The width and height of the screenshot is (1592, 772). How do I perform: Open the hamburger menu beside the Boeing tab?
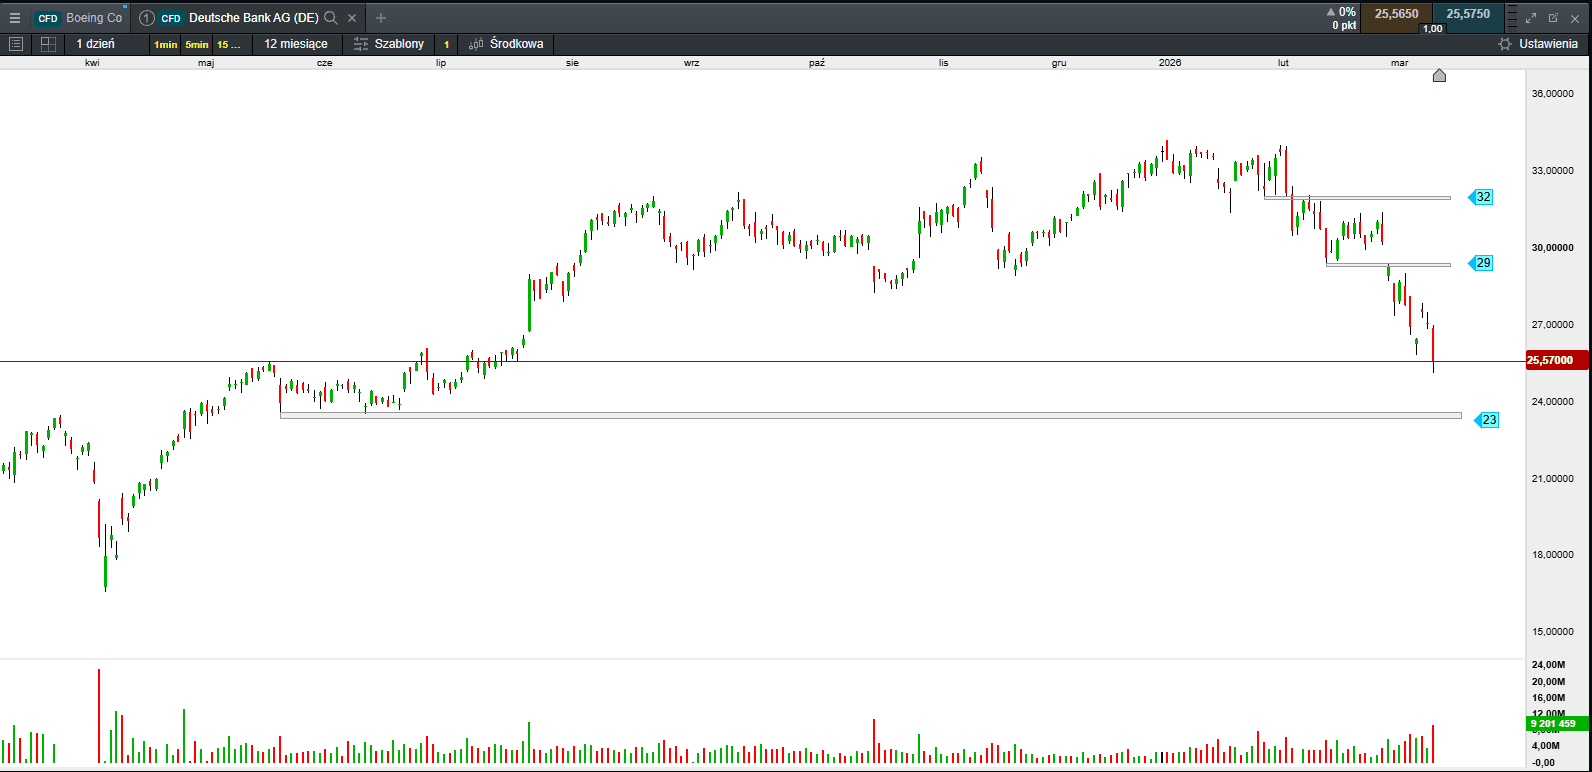click(14, 17)
